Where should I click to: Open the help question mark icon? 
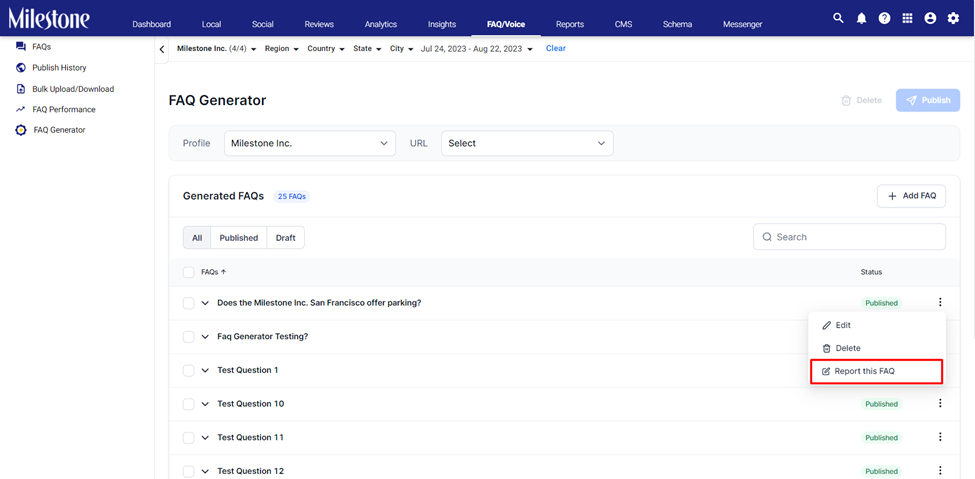884,19
